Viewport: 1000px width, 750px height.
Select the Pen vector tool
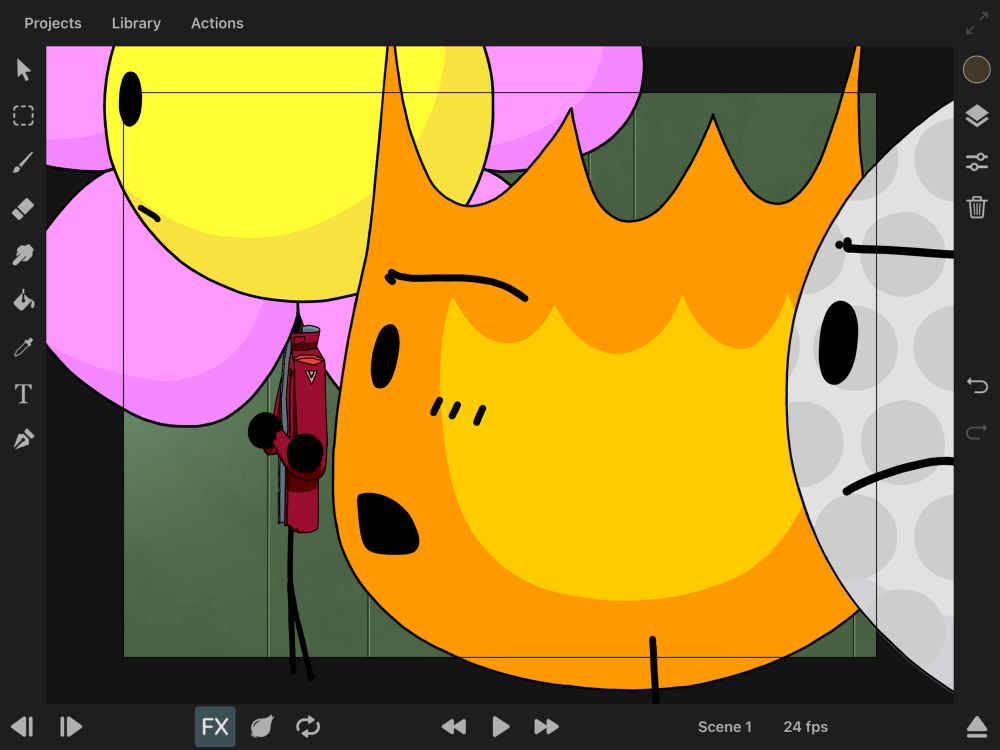[x=24, y=439]
